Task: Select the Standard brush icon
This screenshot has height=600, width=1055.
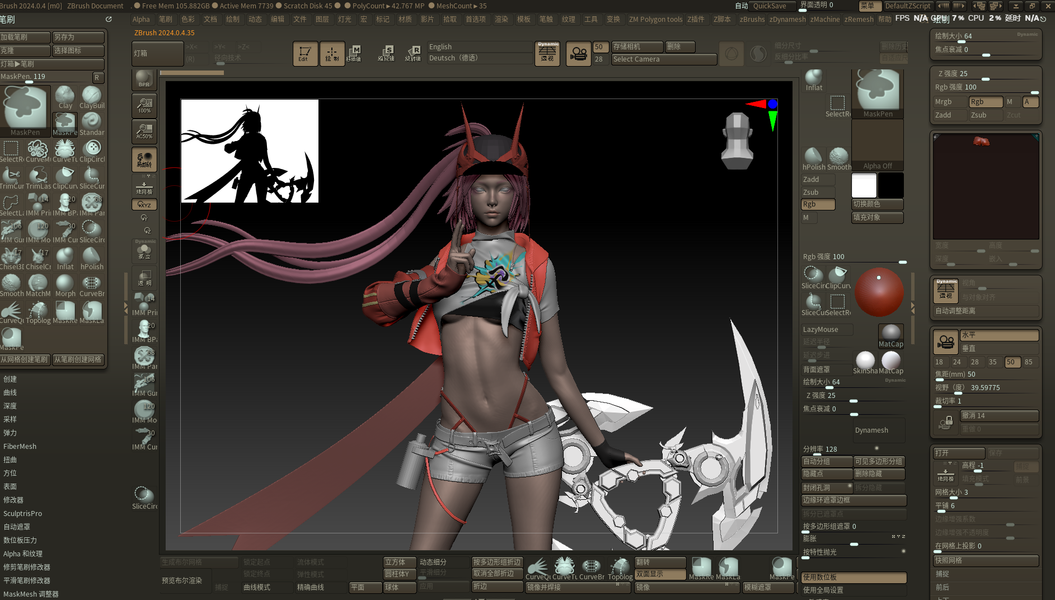Action: coord(92,123)
